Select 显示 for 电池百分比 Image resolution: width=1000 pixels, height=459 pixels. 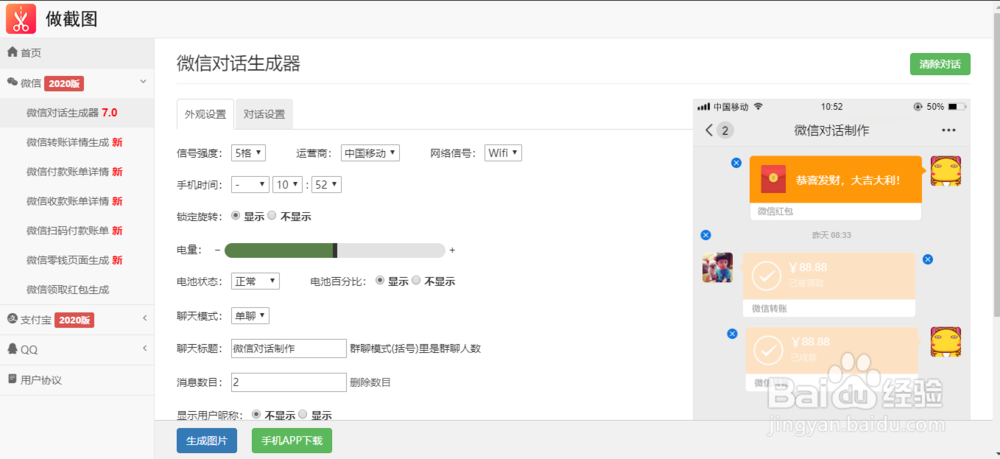[380, 280]
